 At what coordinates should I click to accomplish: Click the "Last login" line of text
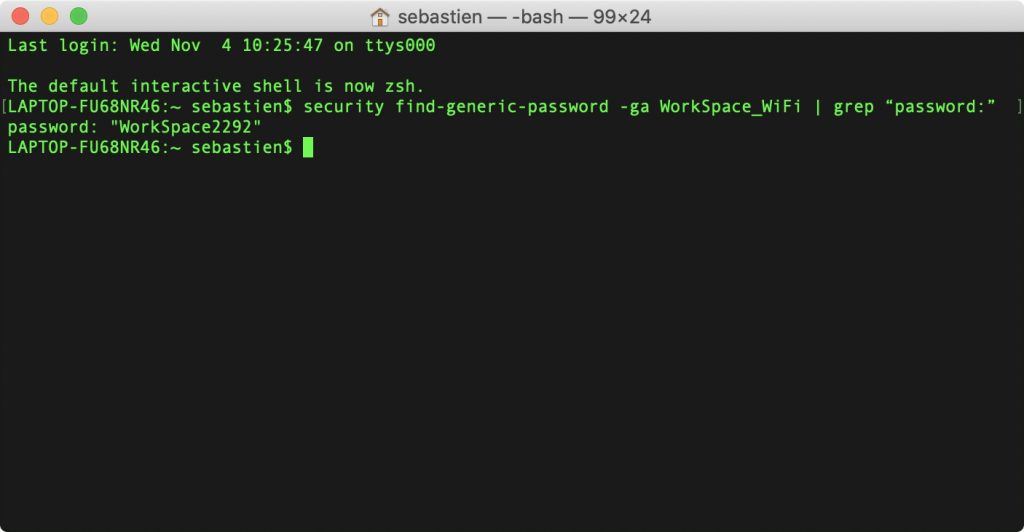point(221,45)
